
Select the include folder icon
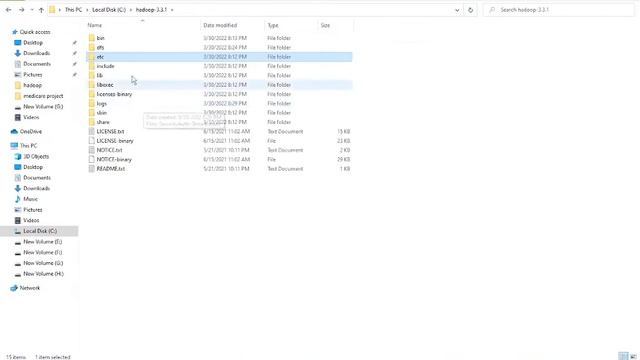click(92, 66)
